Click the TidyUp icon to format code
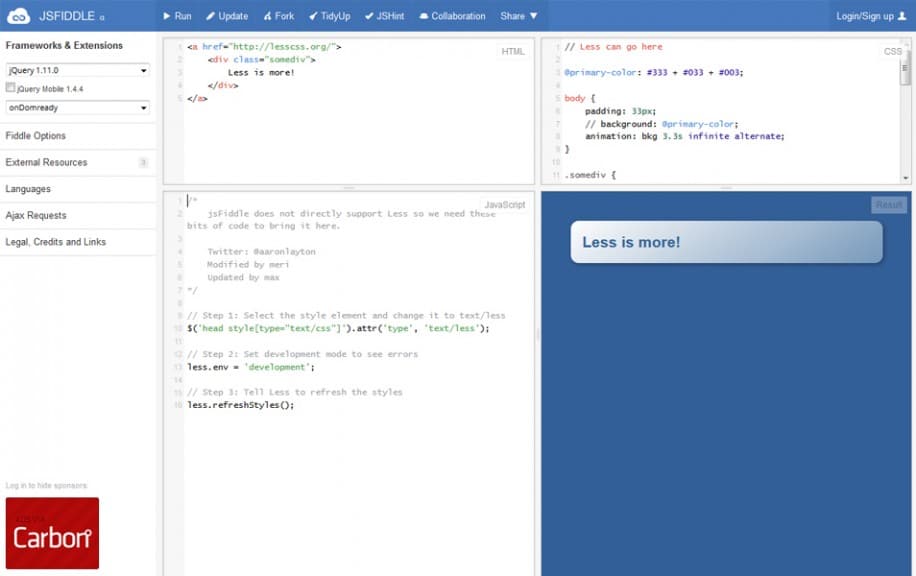The width and height of the screenshot is (916, 576). tap(312, 16)
